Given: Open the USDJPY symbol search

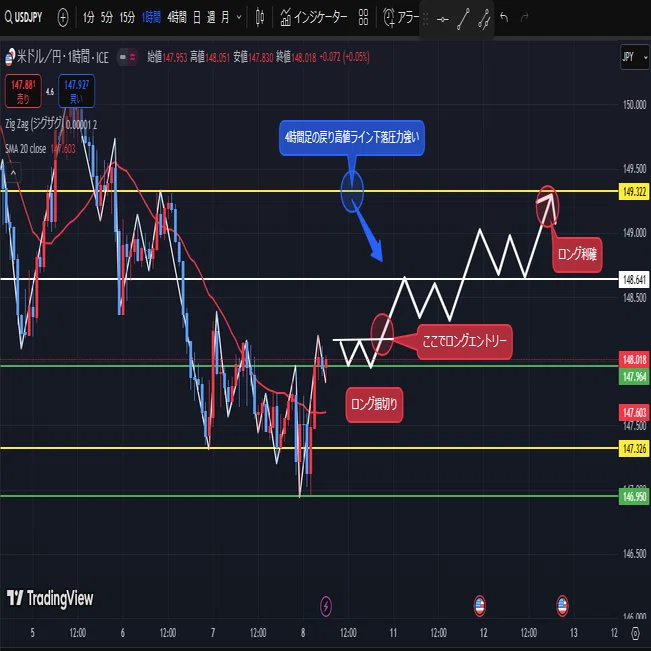Looking at the screenshot, I should (x=24, y=17).
